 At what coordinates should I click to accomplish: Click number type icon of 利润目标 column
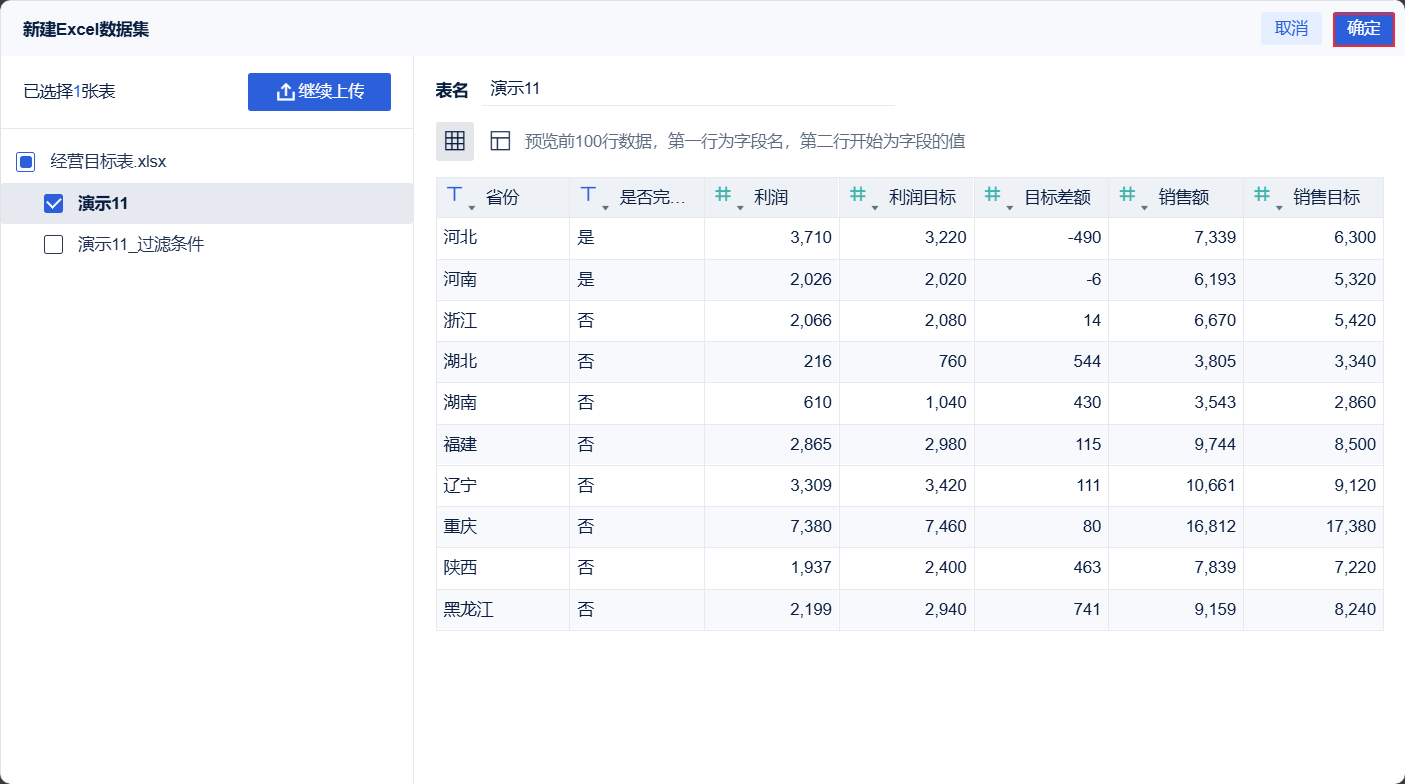pyautogui.click(x=858, y=195)
